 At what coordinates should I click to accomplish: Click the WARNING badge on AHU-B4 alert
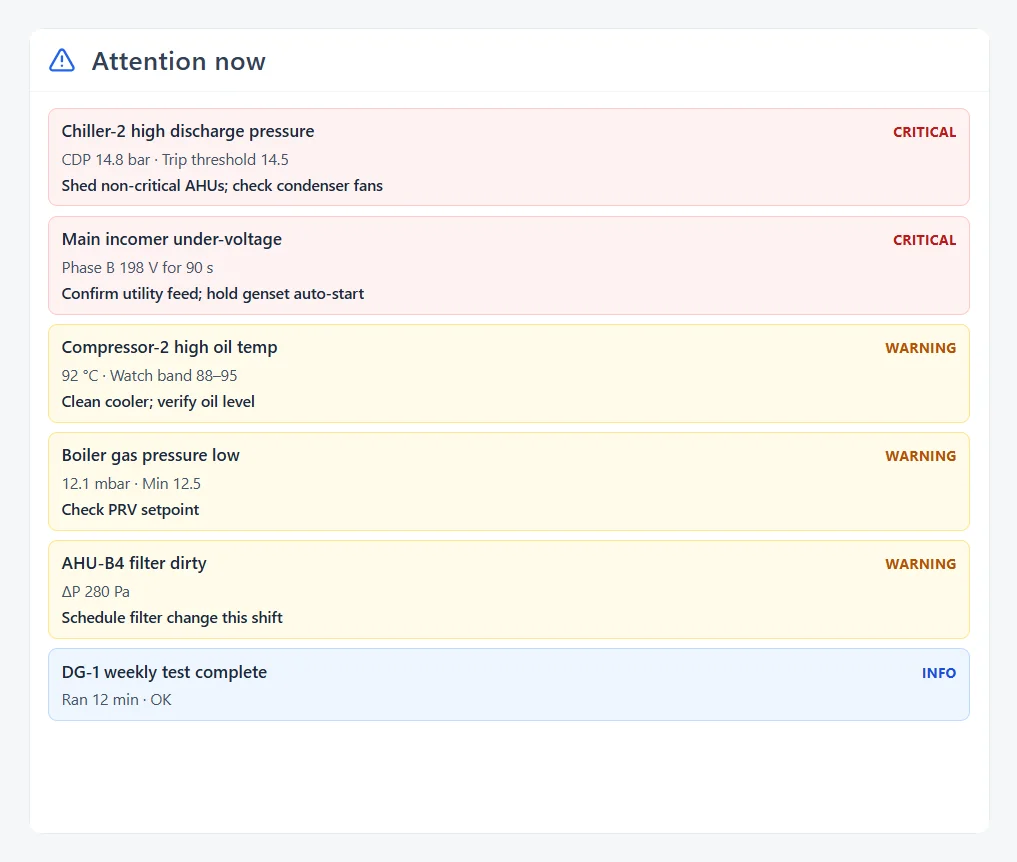(x=920, y=564)
